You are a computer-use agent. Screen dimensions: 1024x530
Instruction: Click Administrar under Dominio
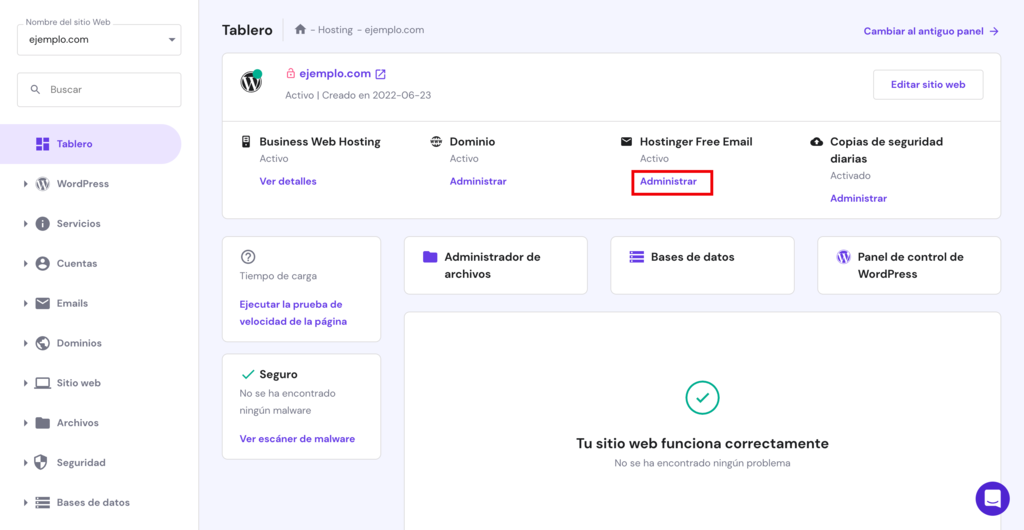(x=478, y=181)
